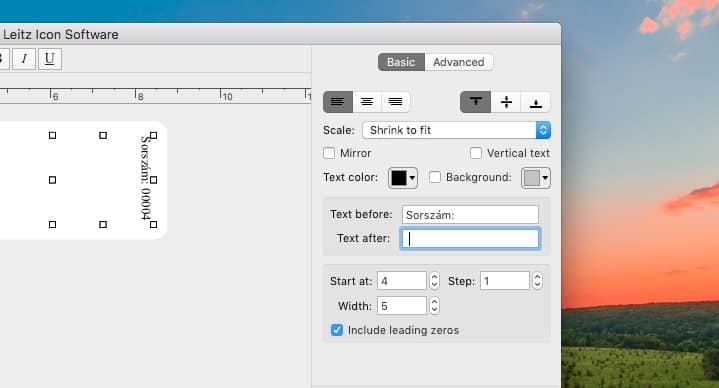Align text to top vertically
Viewport: 719px width, 388px height.
click(476, 102)
